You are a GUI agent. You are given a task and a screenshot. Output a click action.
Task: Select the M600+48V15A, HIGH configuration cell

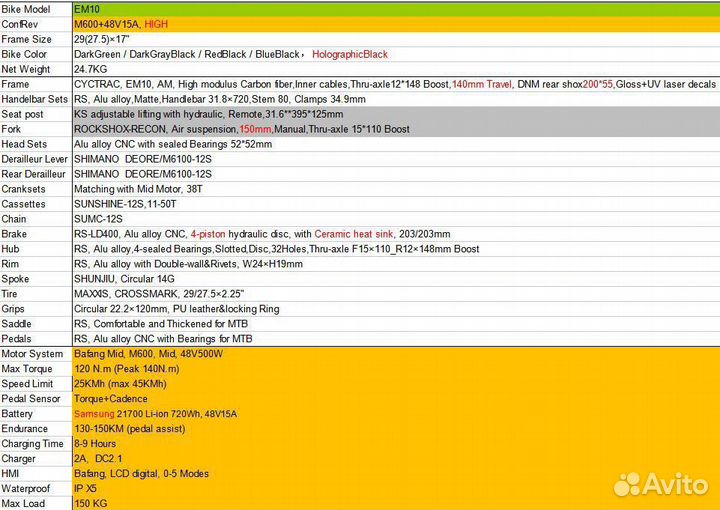pyautogui.click(x=395, y=23)
